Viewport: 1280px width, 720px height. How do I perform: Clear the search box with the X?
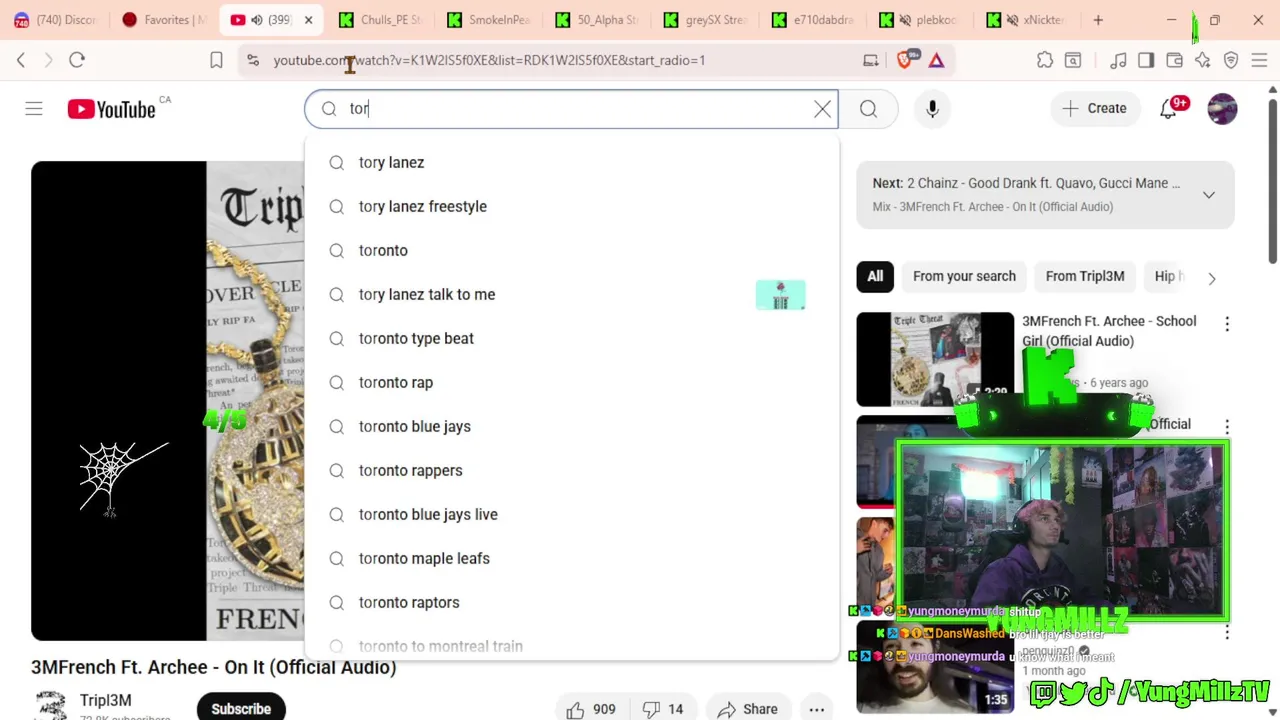pos(822,109)
